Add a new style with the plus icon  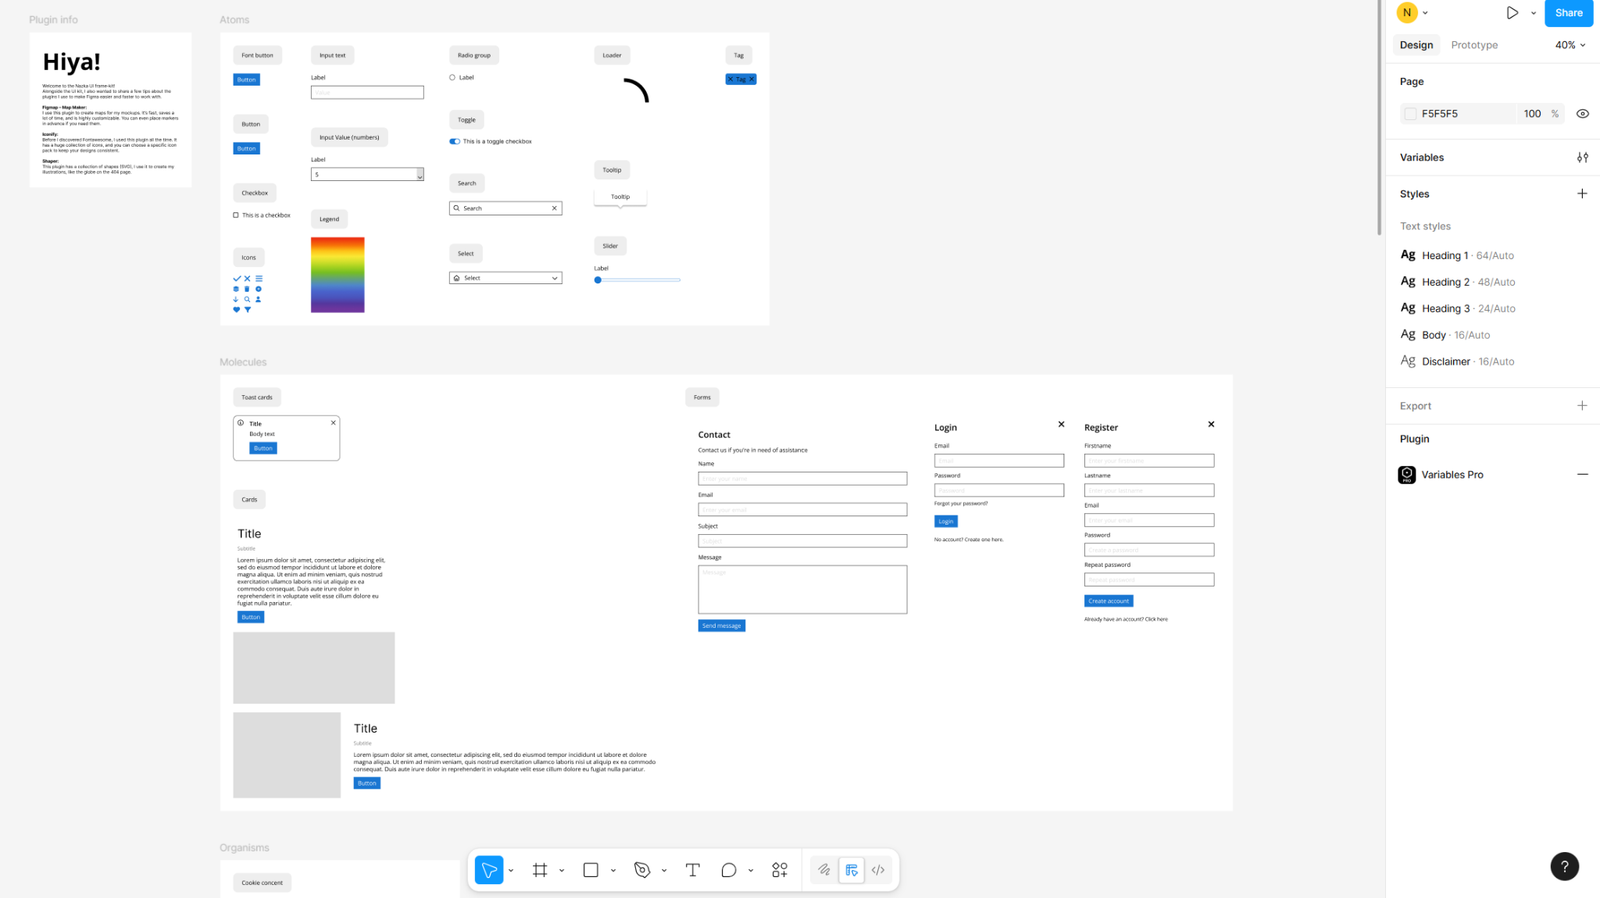coord(1582,194)
